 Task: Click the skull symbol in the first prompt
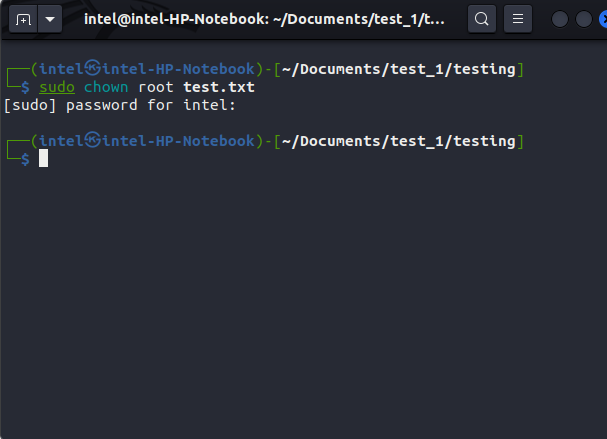tap(92, 69)
